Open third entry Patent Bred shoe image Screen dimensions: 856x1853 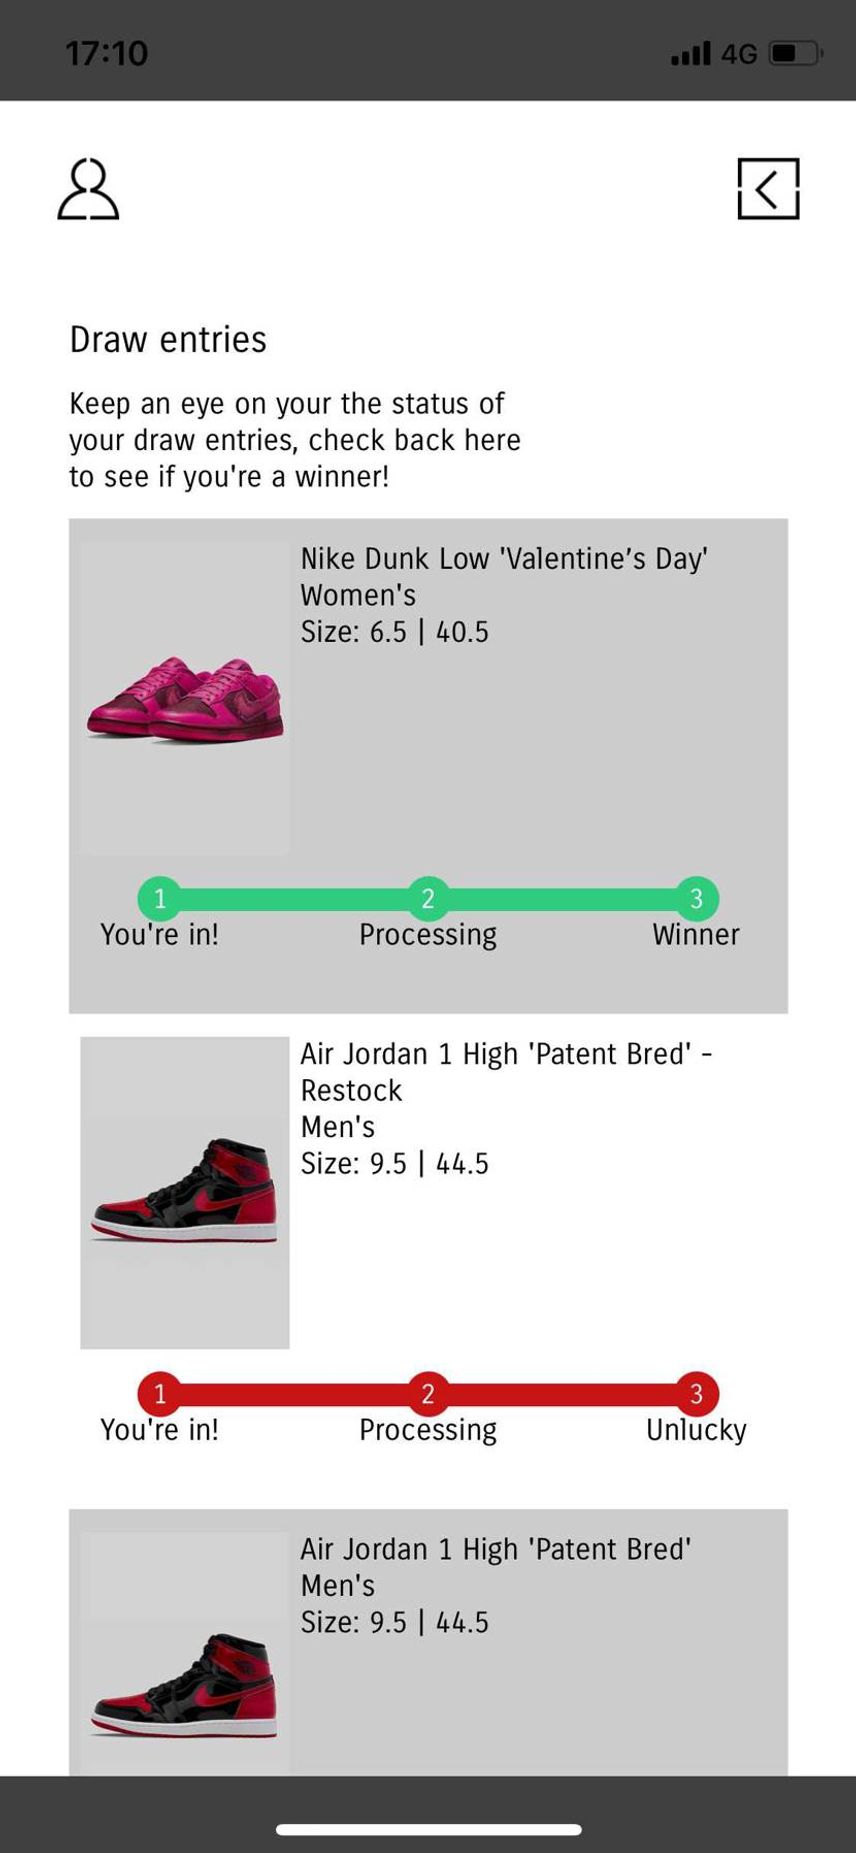tap(185, 1654)
